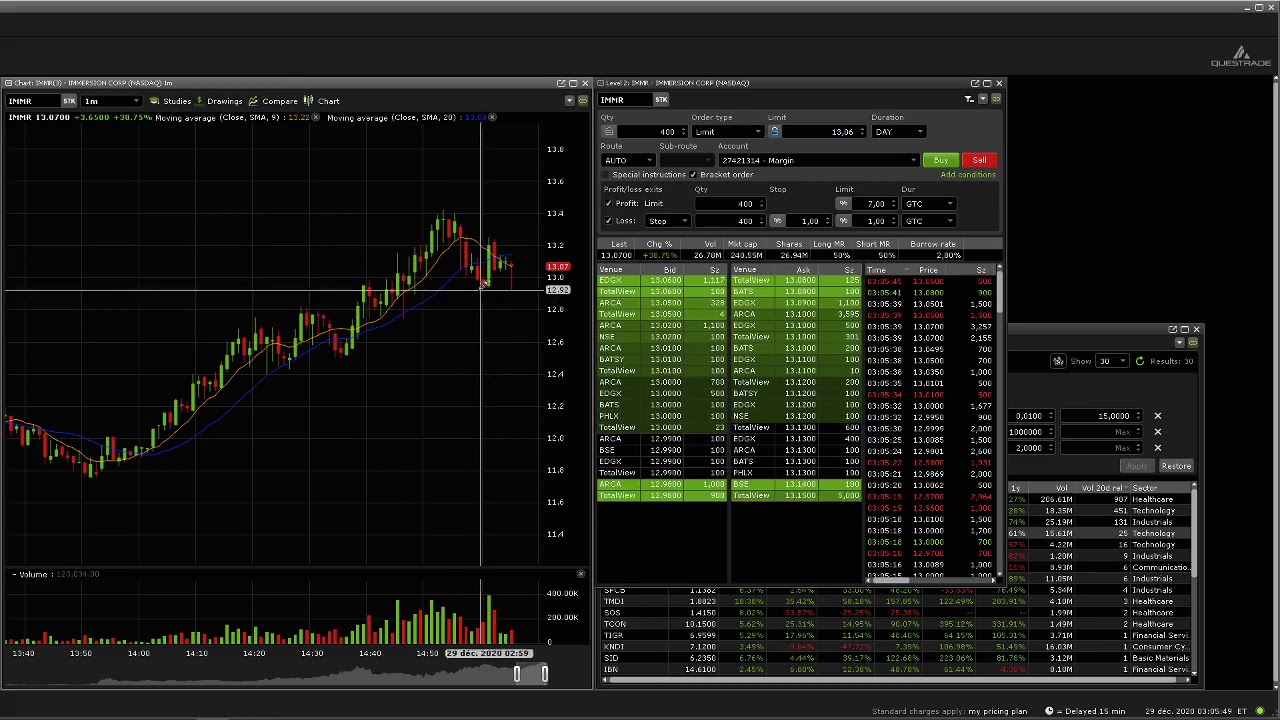The width and height of the screenshot is (1280, 720).
Task: Toggle percent button for Profit limit
Action: pyautogui.click(x=843, y=204)
